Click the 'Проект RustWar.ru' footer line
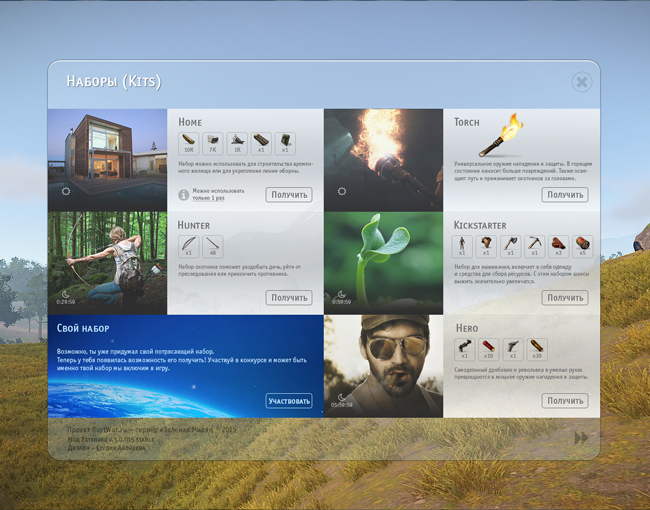The image size is (650, 510). tap(152, 430)
